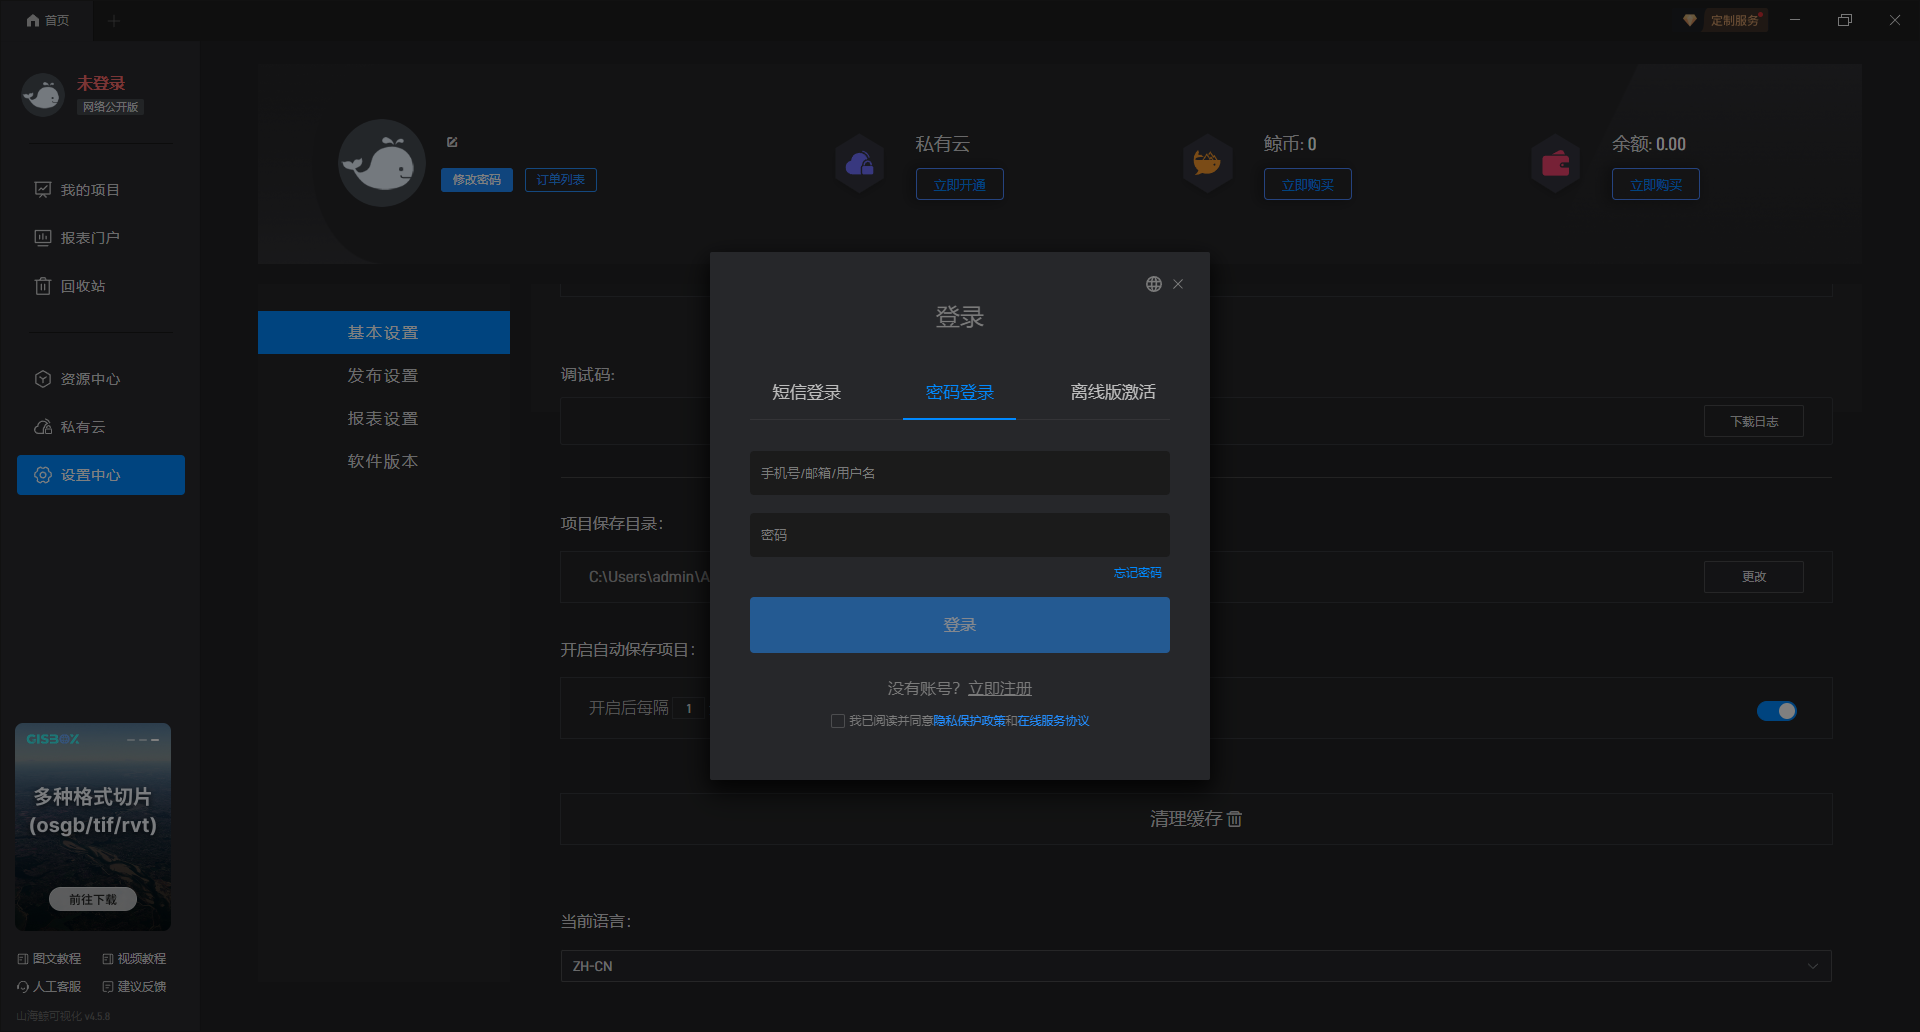Click the 手机号/邮箱/用户名 input field
The width and height of the screenshot is (1920, 1032).
click(959, 473)
